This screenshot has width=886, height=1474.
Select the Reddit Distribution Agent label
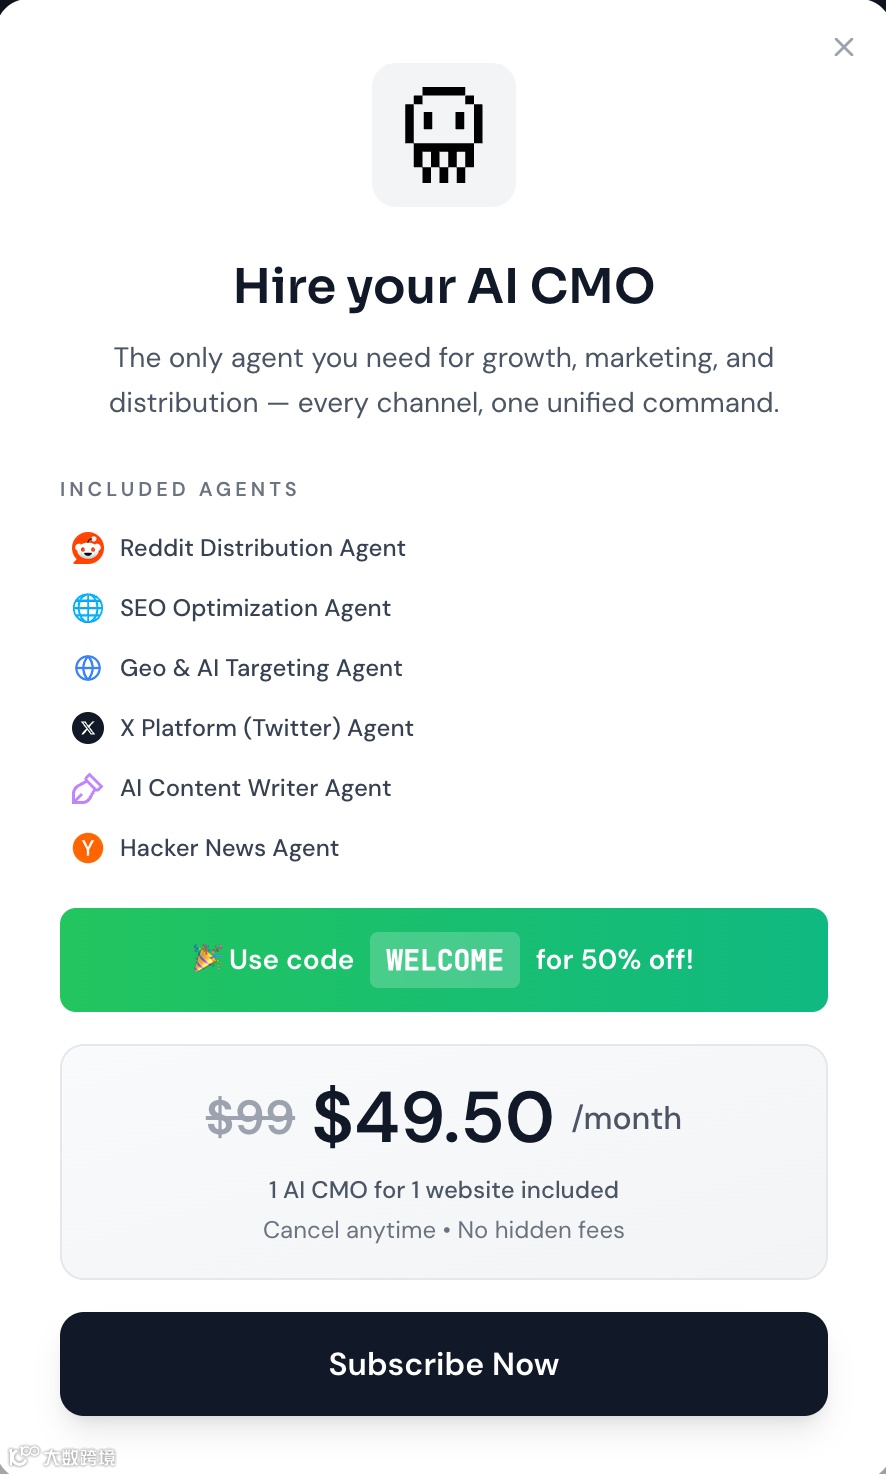(263, 548)
